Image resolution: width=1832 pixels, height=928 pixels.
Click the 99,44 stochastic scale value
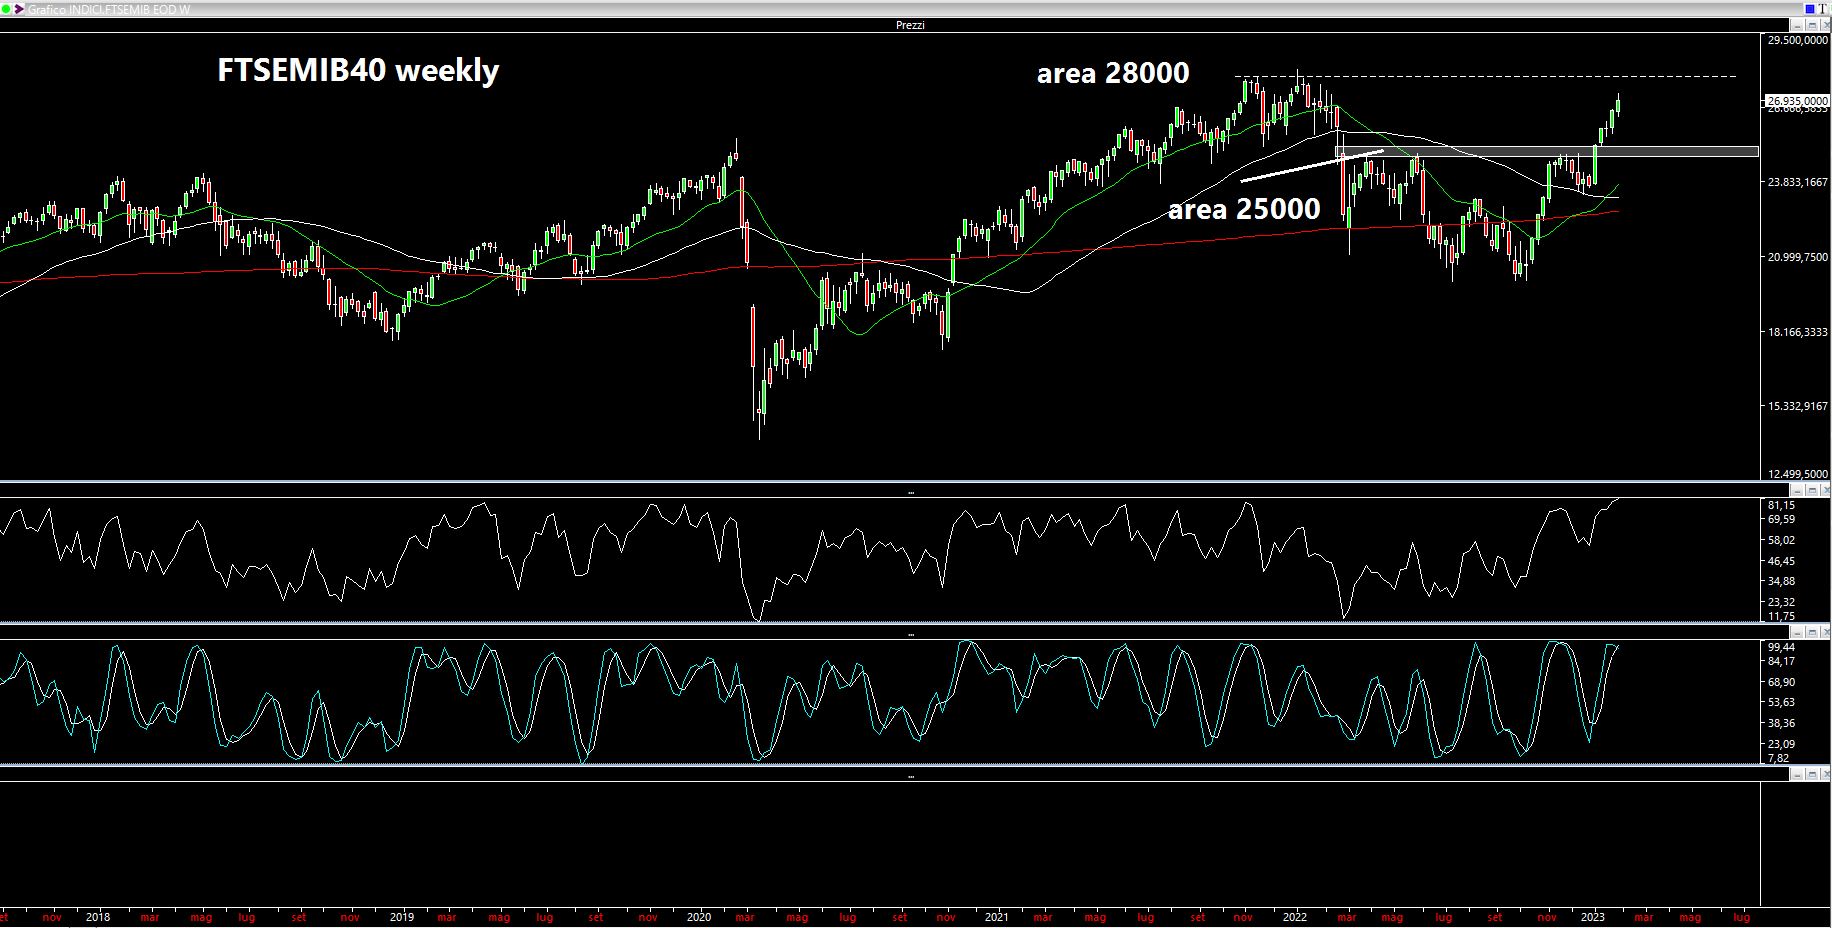[1781, 647]
